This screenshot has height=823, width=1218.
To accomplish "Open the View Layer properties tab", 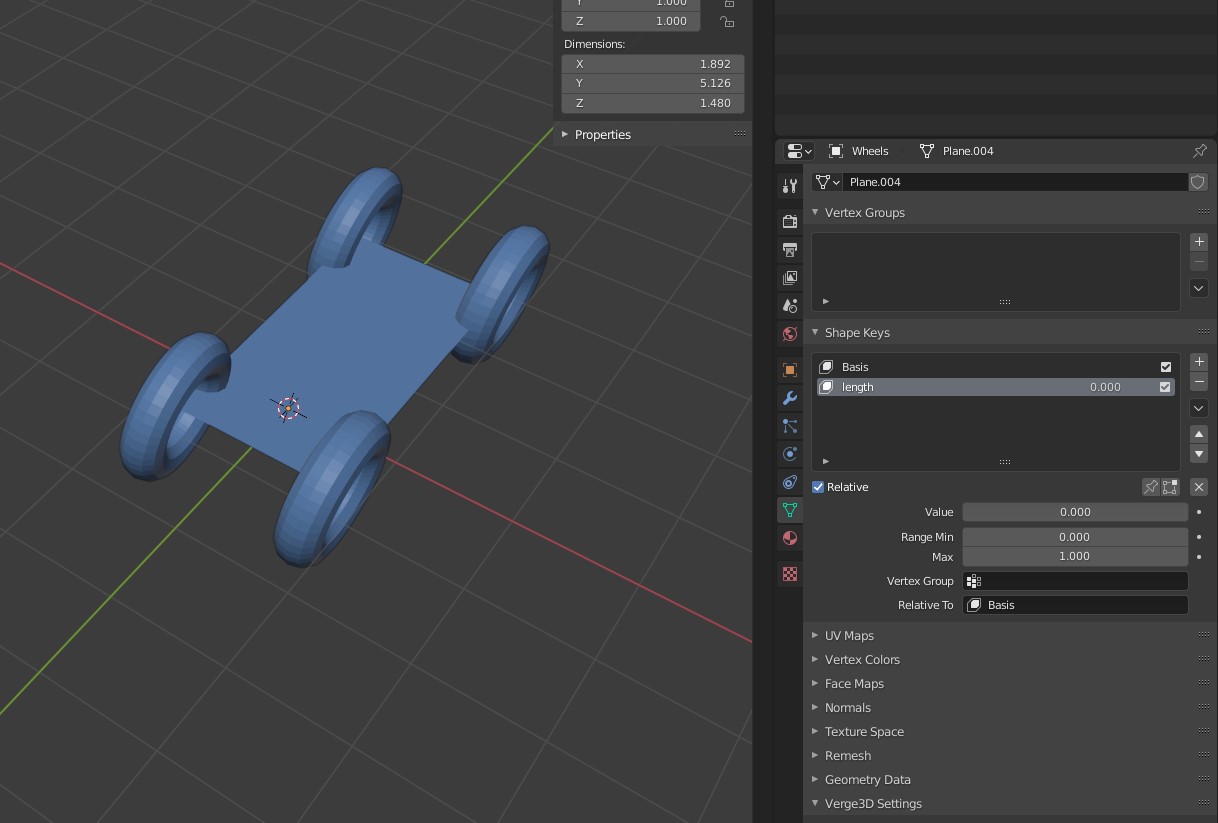I will click(x=790, y=277).
